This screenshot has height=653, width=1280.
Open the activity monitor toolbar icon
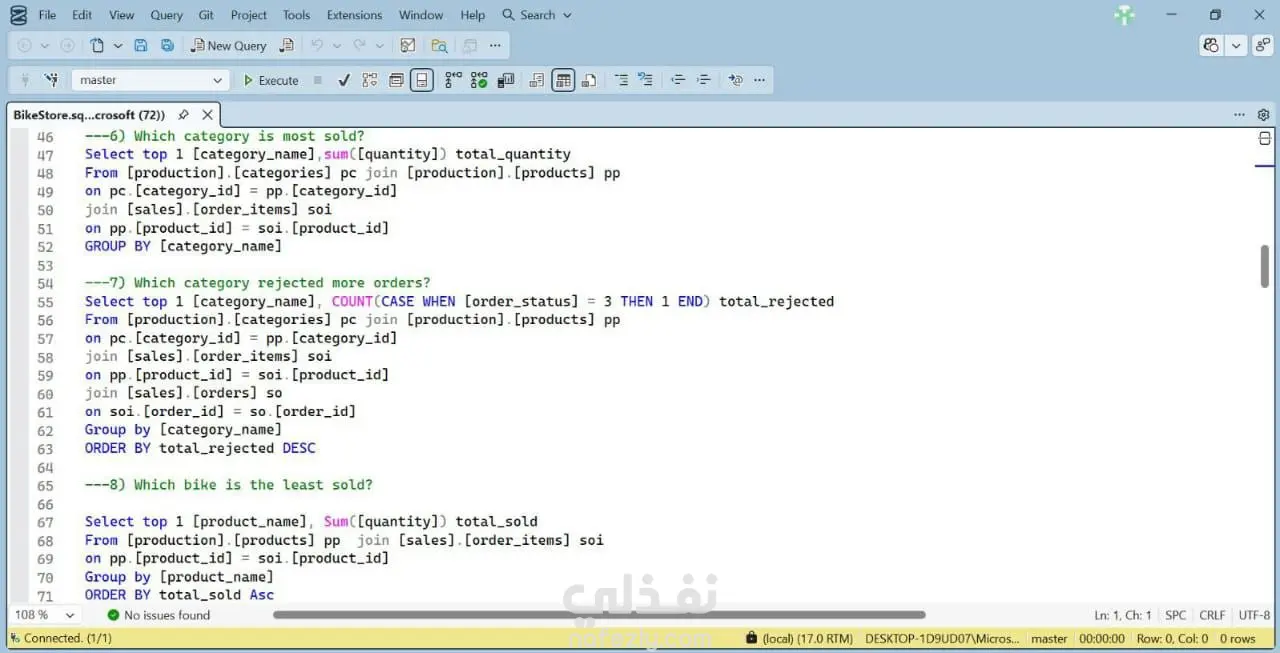(x=407, y=45)
